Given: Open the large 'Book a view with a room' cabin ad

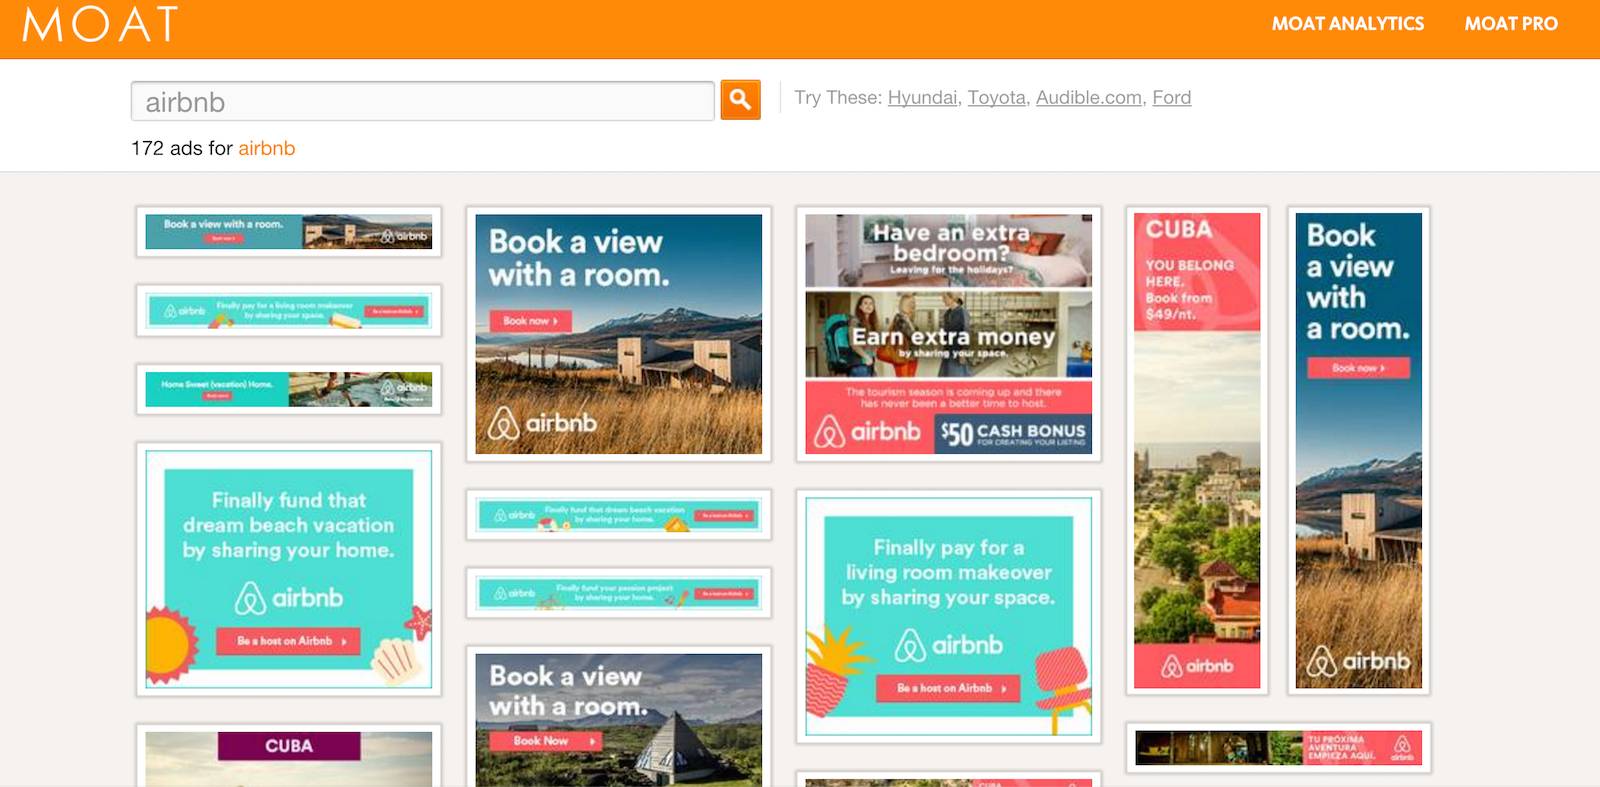Looking at the screenshot, I should tap(618, 334).
